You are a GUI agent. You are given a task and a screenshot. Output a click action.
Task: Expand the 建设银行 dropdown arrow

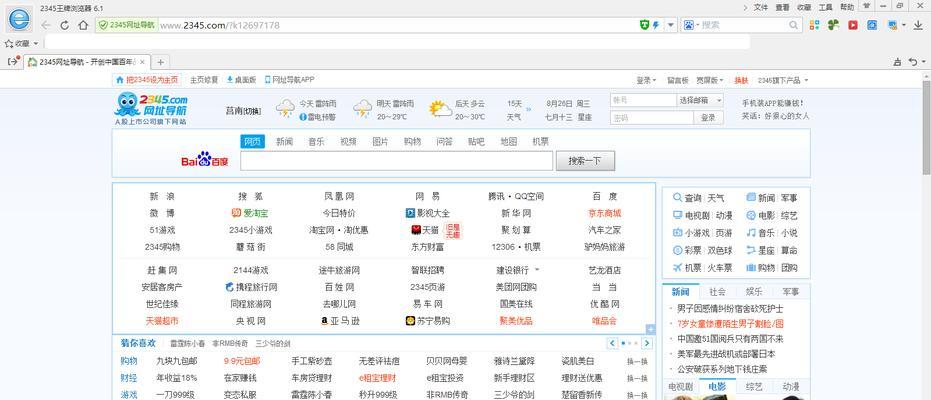point(537,269)
